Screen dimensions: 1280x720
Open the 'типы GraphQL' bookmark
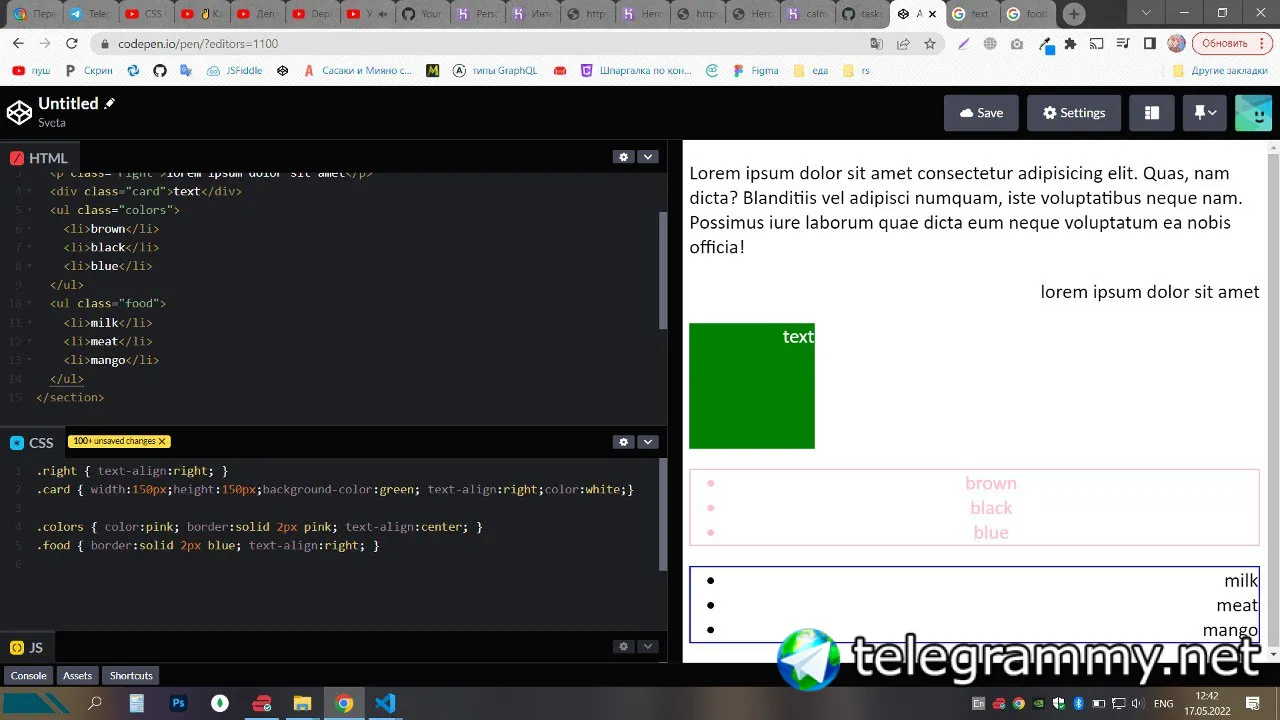495,71
